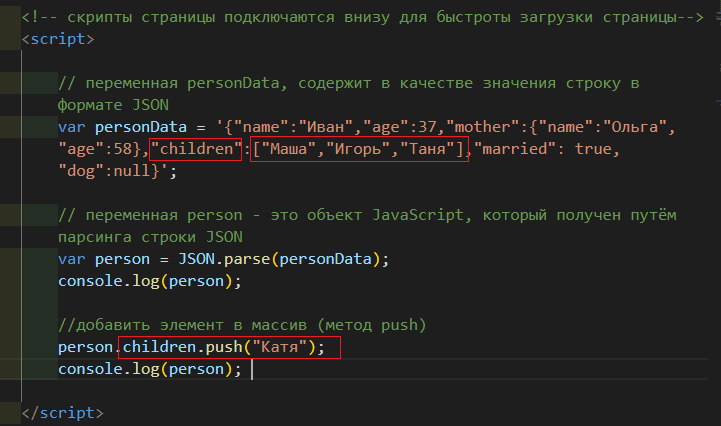This screenshot has height=426, width=721.
Task: Click the "married" key in the JSON
Action: point(515,149)
